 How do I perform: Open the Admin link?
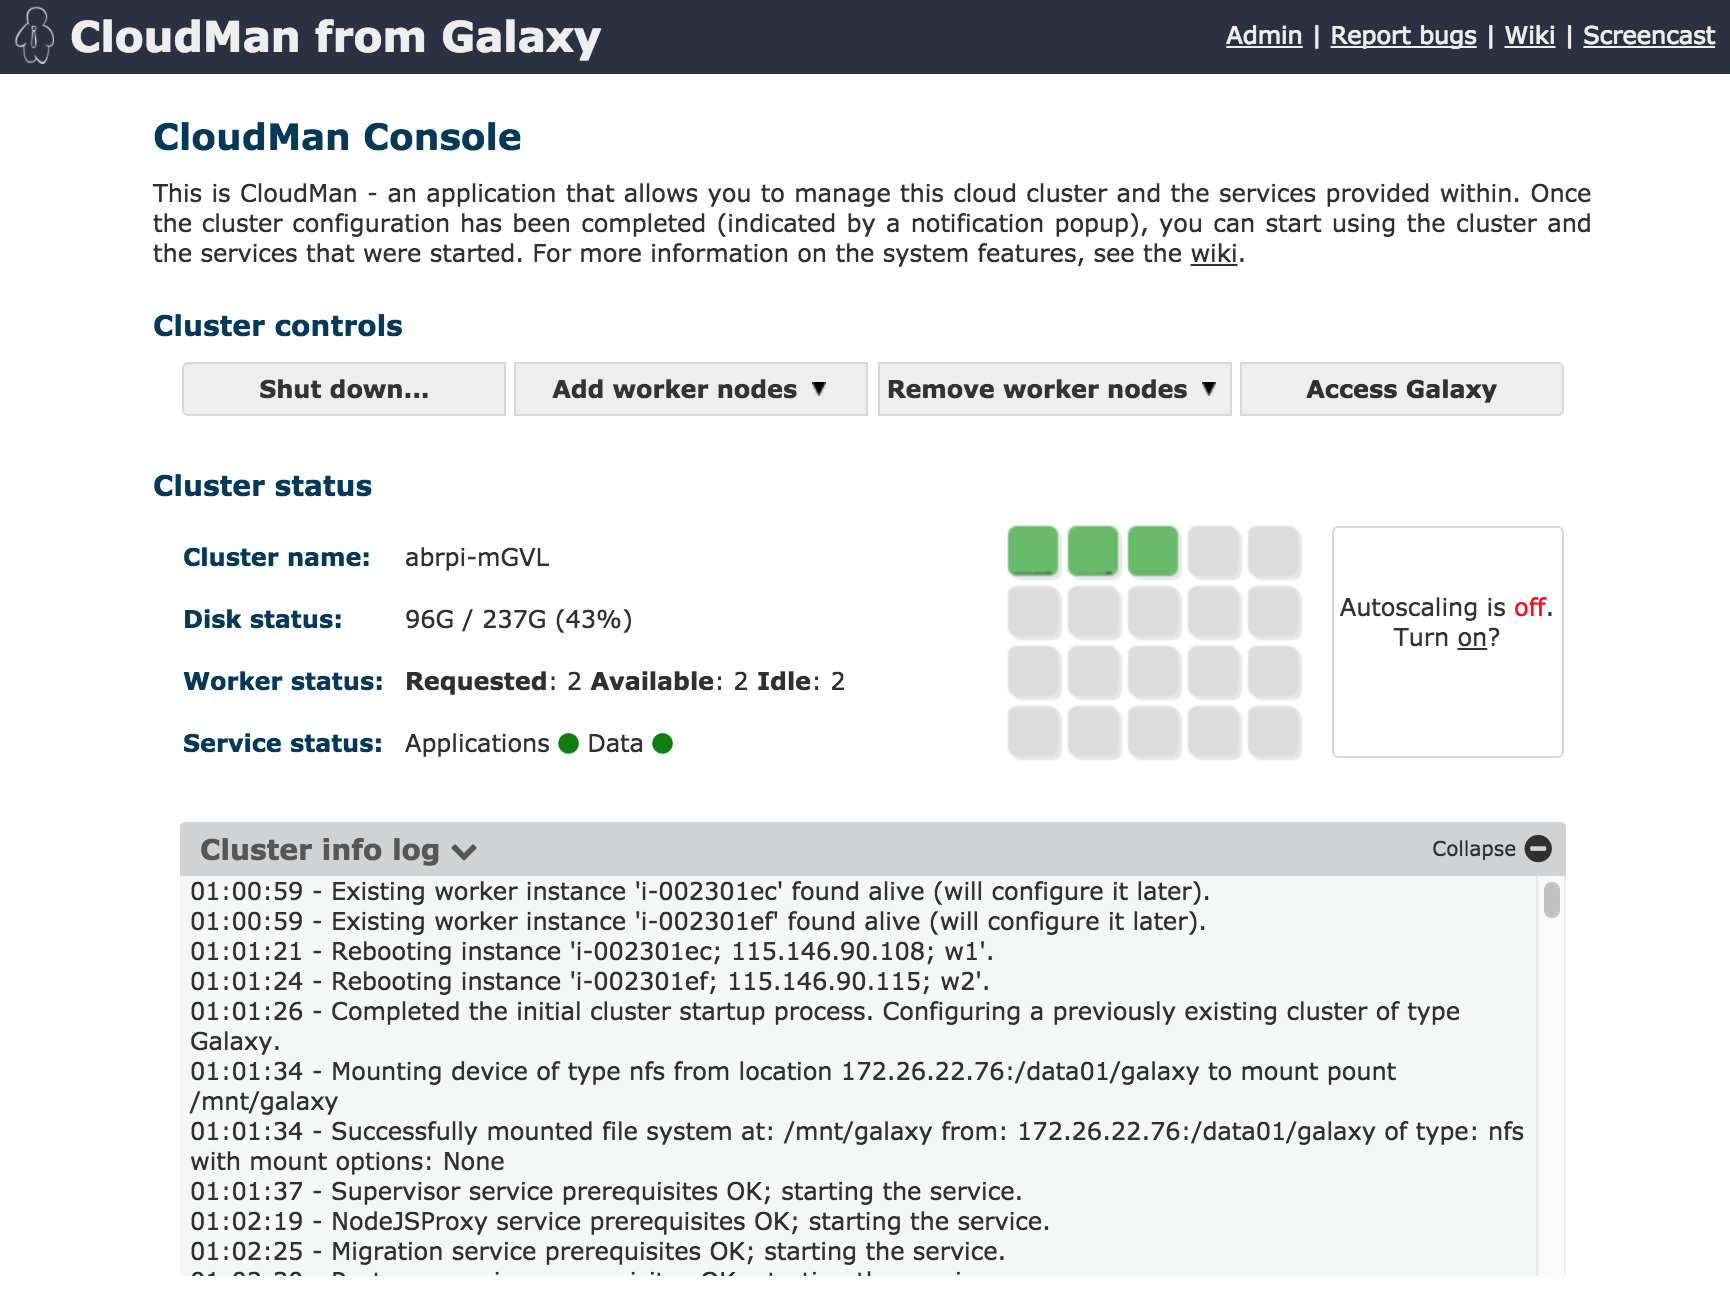1264,36
